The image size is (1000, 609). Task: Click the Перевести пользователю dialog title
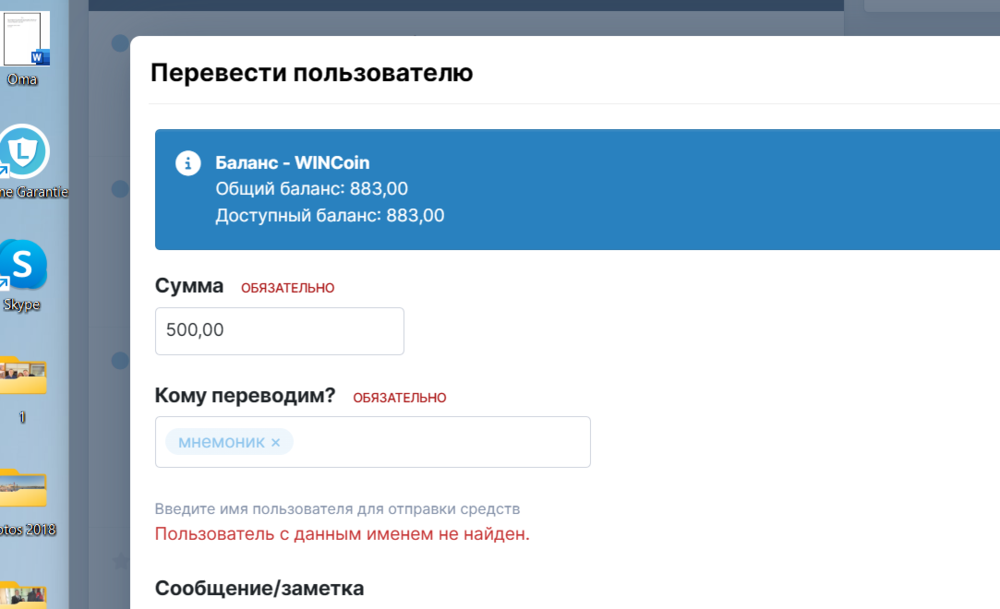311,73
